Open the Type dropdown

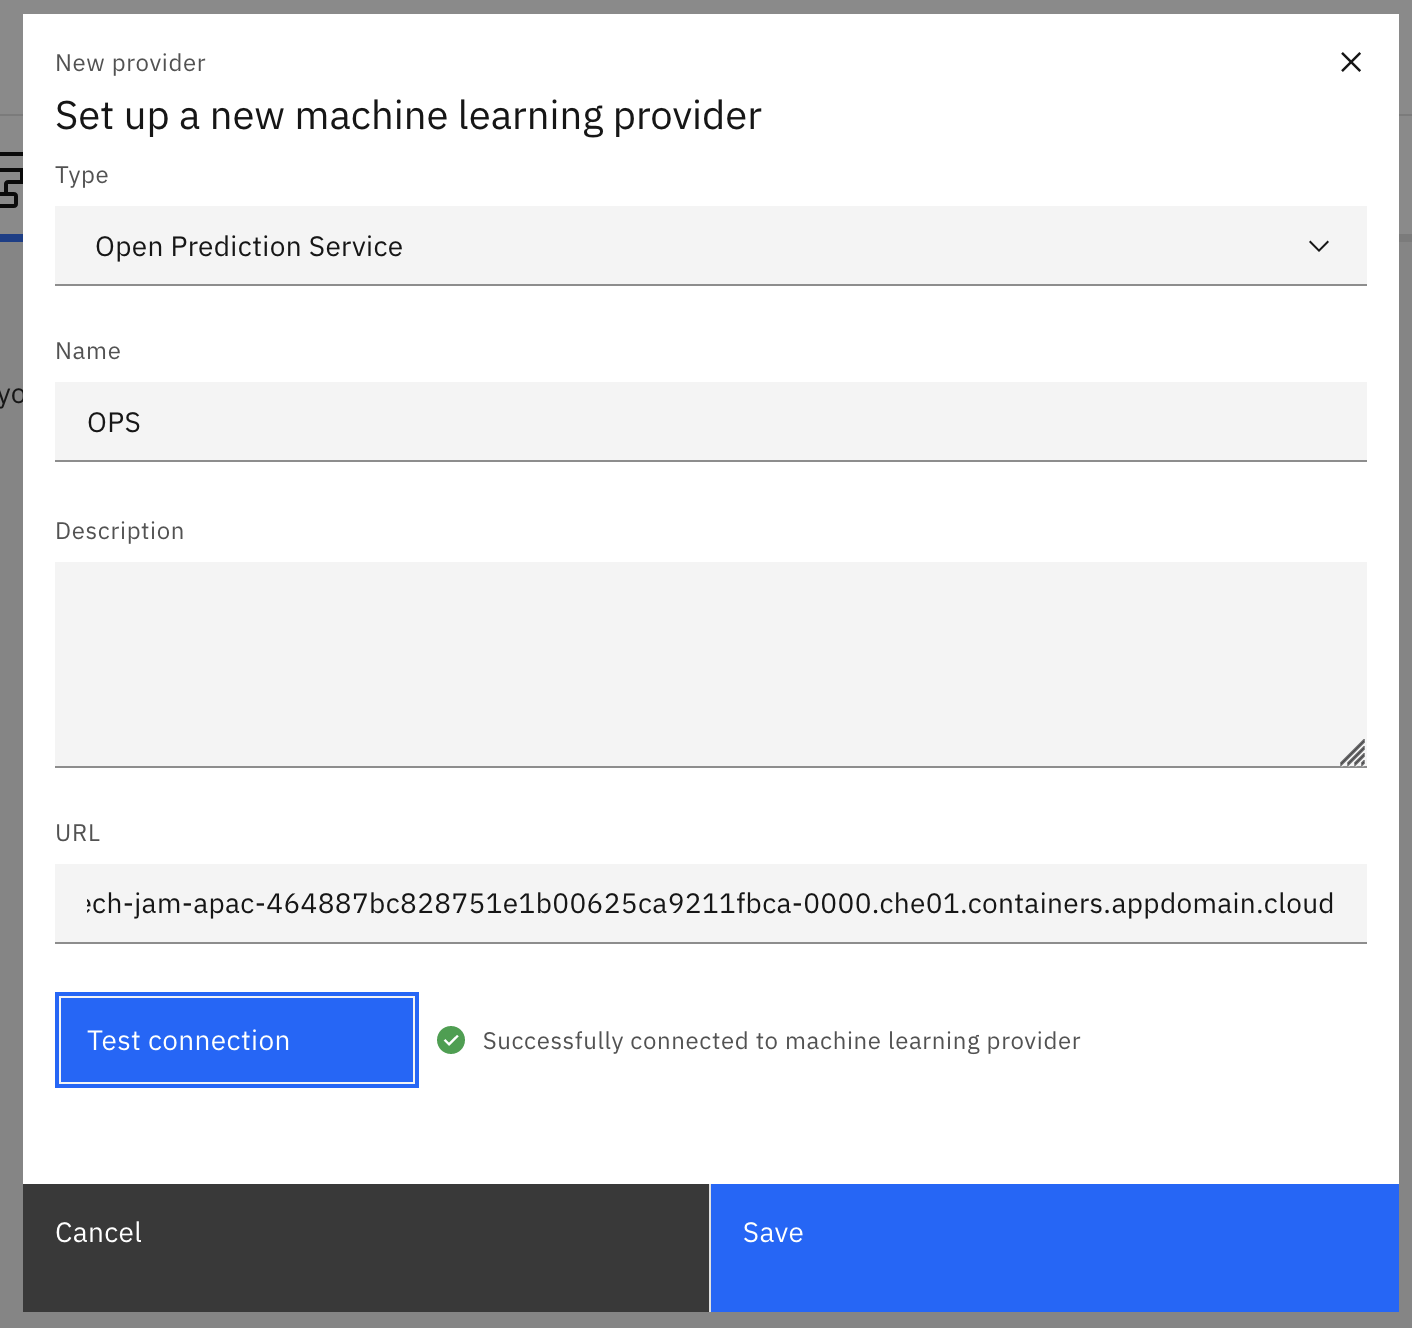710,246
